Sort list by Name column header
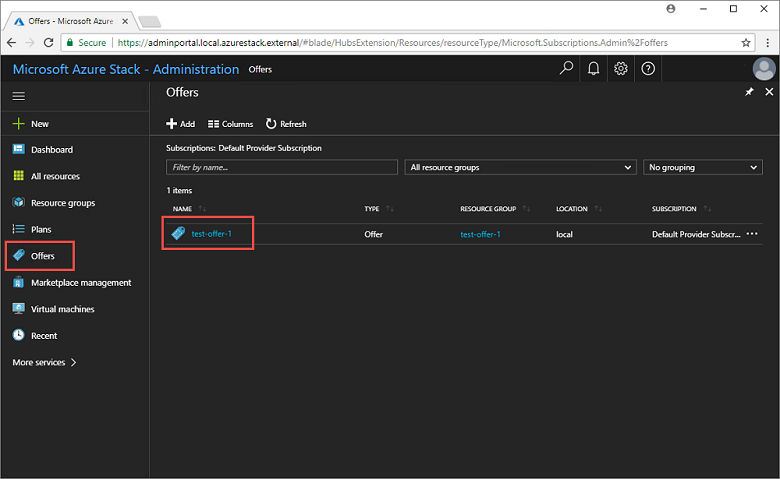Image resolution: width=780 pixels, height=479 pixels. [182, 209]
